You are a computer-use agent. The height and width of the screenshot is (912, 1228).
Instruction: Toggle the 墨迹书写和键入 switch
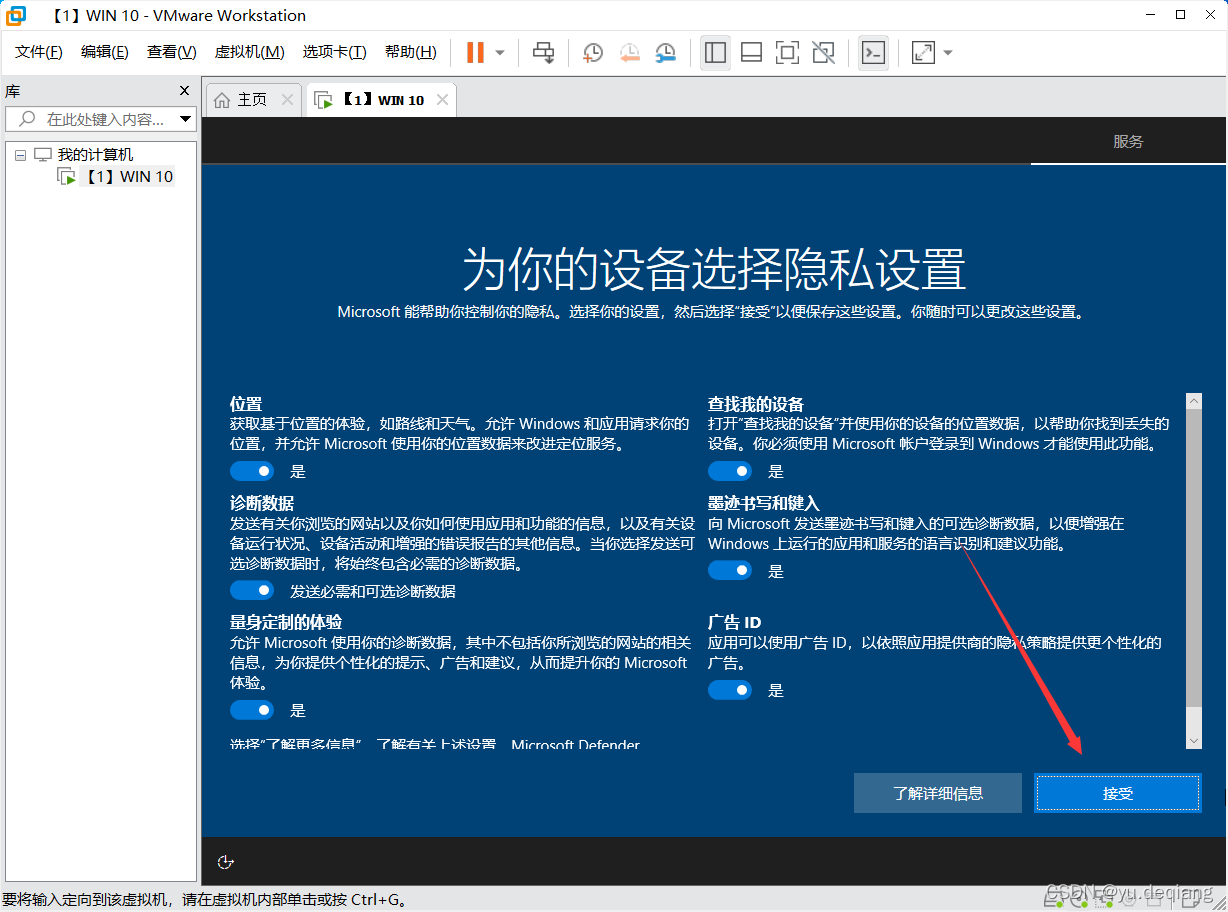click(x=730, y=571)
